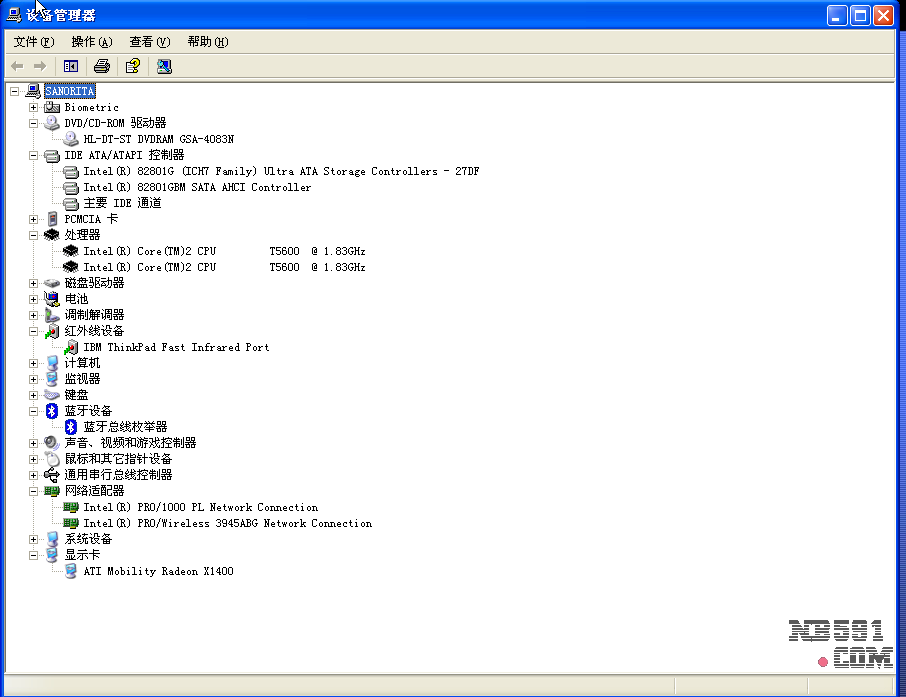Click the IBM ThinkPad Fast Infrared Port icon
906x697 pixels.
tap(71, 347)
